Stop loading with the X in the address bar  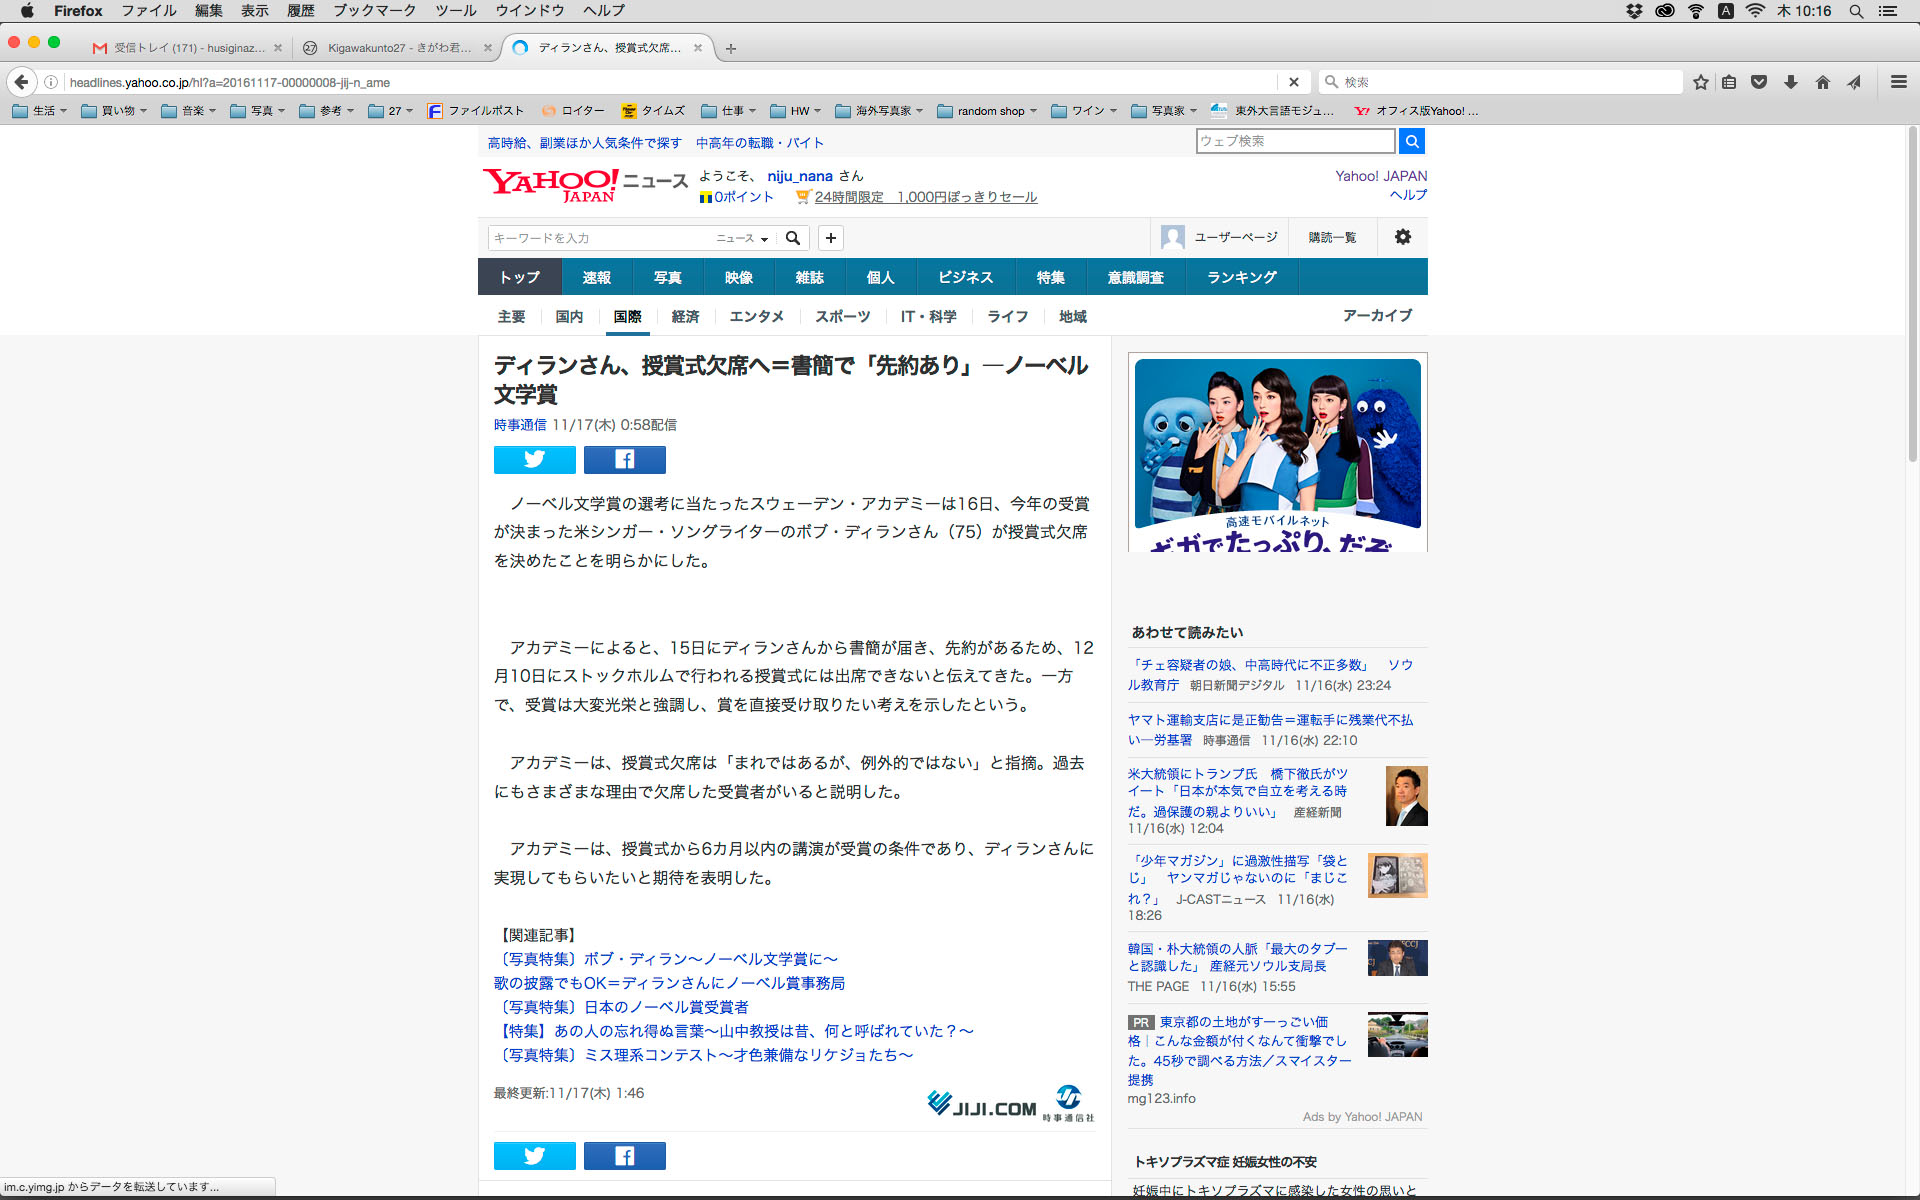click(1293, 82)
